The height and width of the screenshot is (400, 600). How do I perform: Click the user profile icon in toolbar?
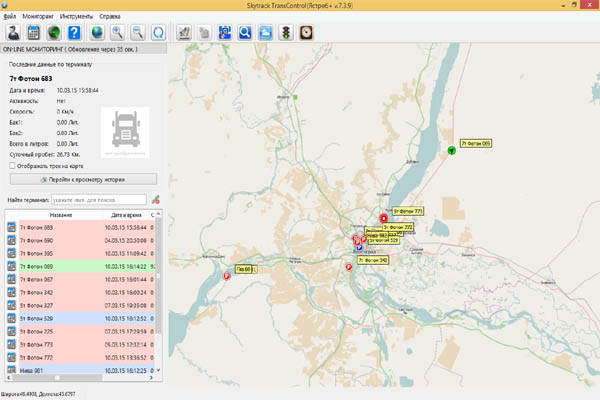[x=11, y=32]
